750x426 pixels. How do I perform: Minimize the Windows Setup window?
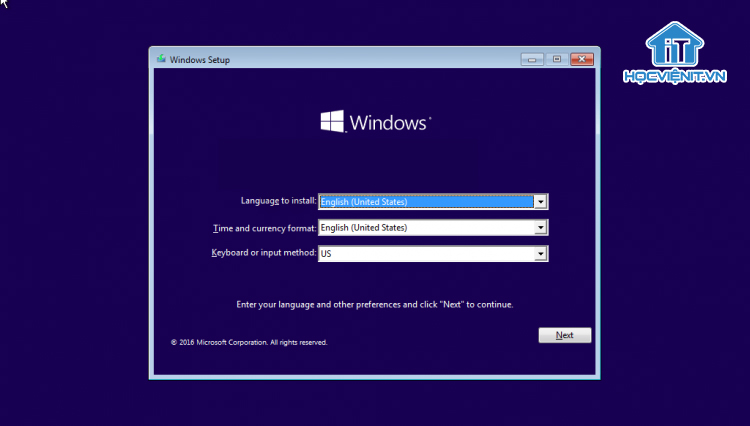[532, 59]
